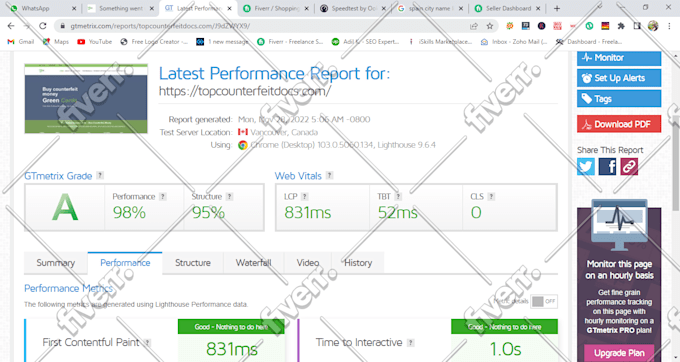Share report on Twitter
Screen dimensions: 680x362
click(585, 166)
